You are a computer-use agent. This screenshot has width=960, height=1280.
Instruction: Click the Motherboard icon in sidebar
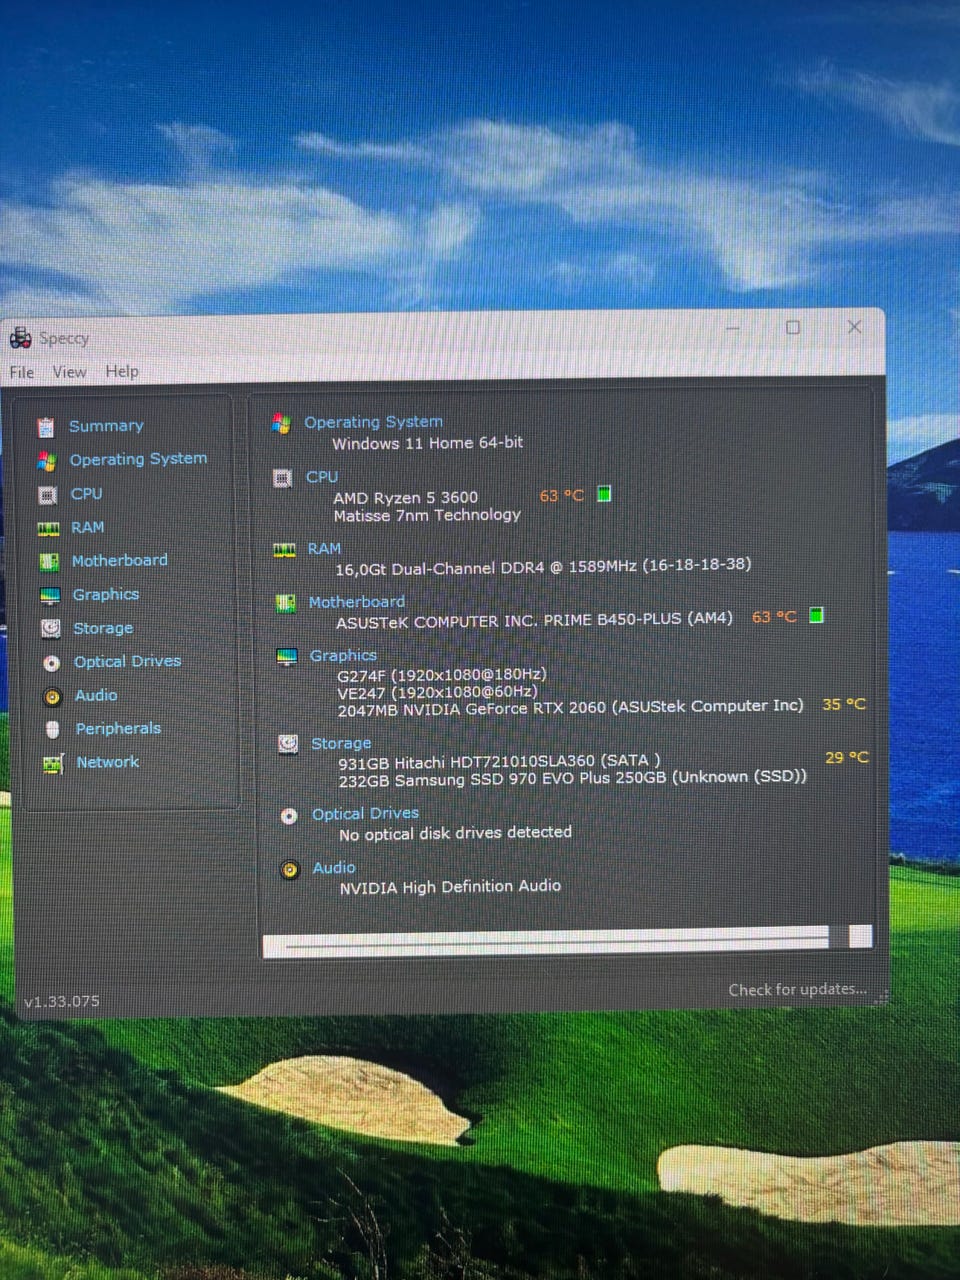[x=49, y=562]
